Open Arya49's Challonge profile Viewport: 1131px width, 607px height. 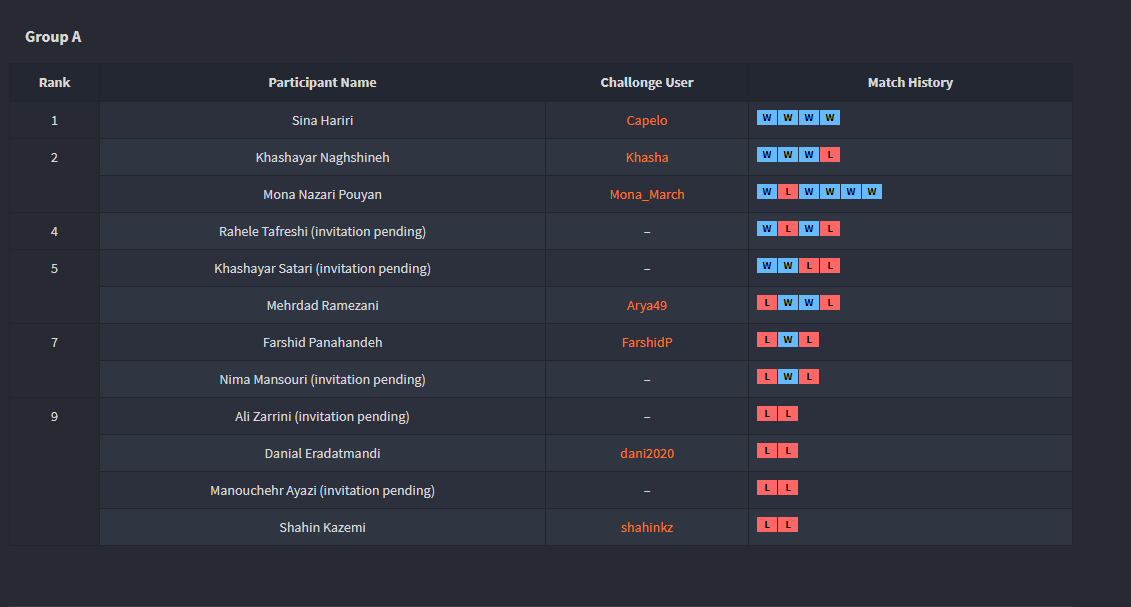646,306
